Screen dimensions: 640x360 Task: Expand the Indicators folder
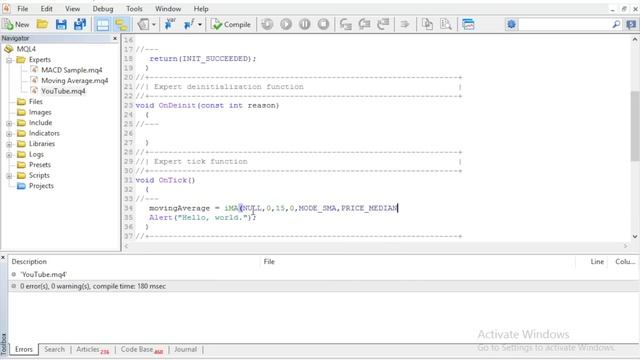tap(9, 134)
